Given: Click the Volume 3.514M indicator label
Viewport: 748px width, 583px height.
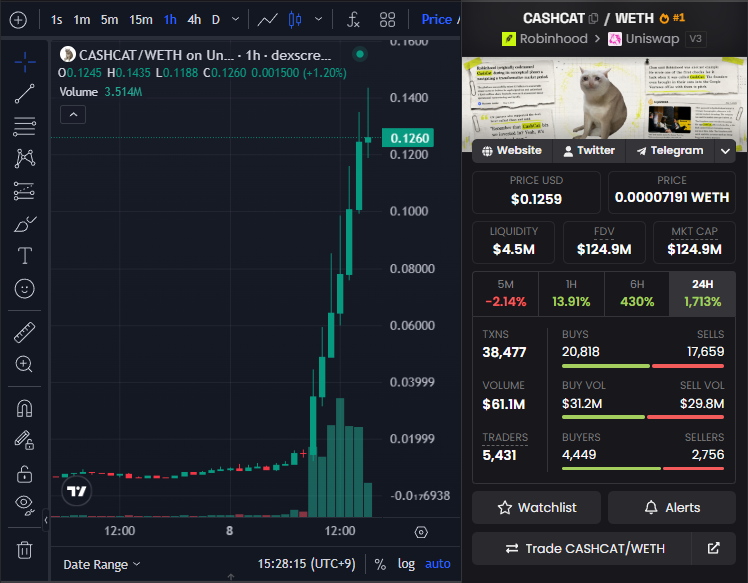Looking at the screenshot, I should pos(101,92).
